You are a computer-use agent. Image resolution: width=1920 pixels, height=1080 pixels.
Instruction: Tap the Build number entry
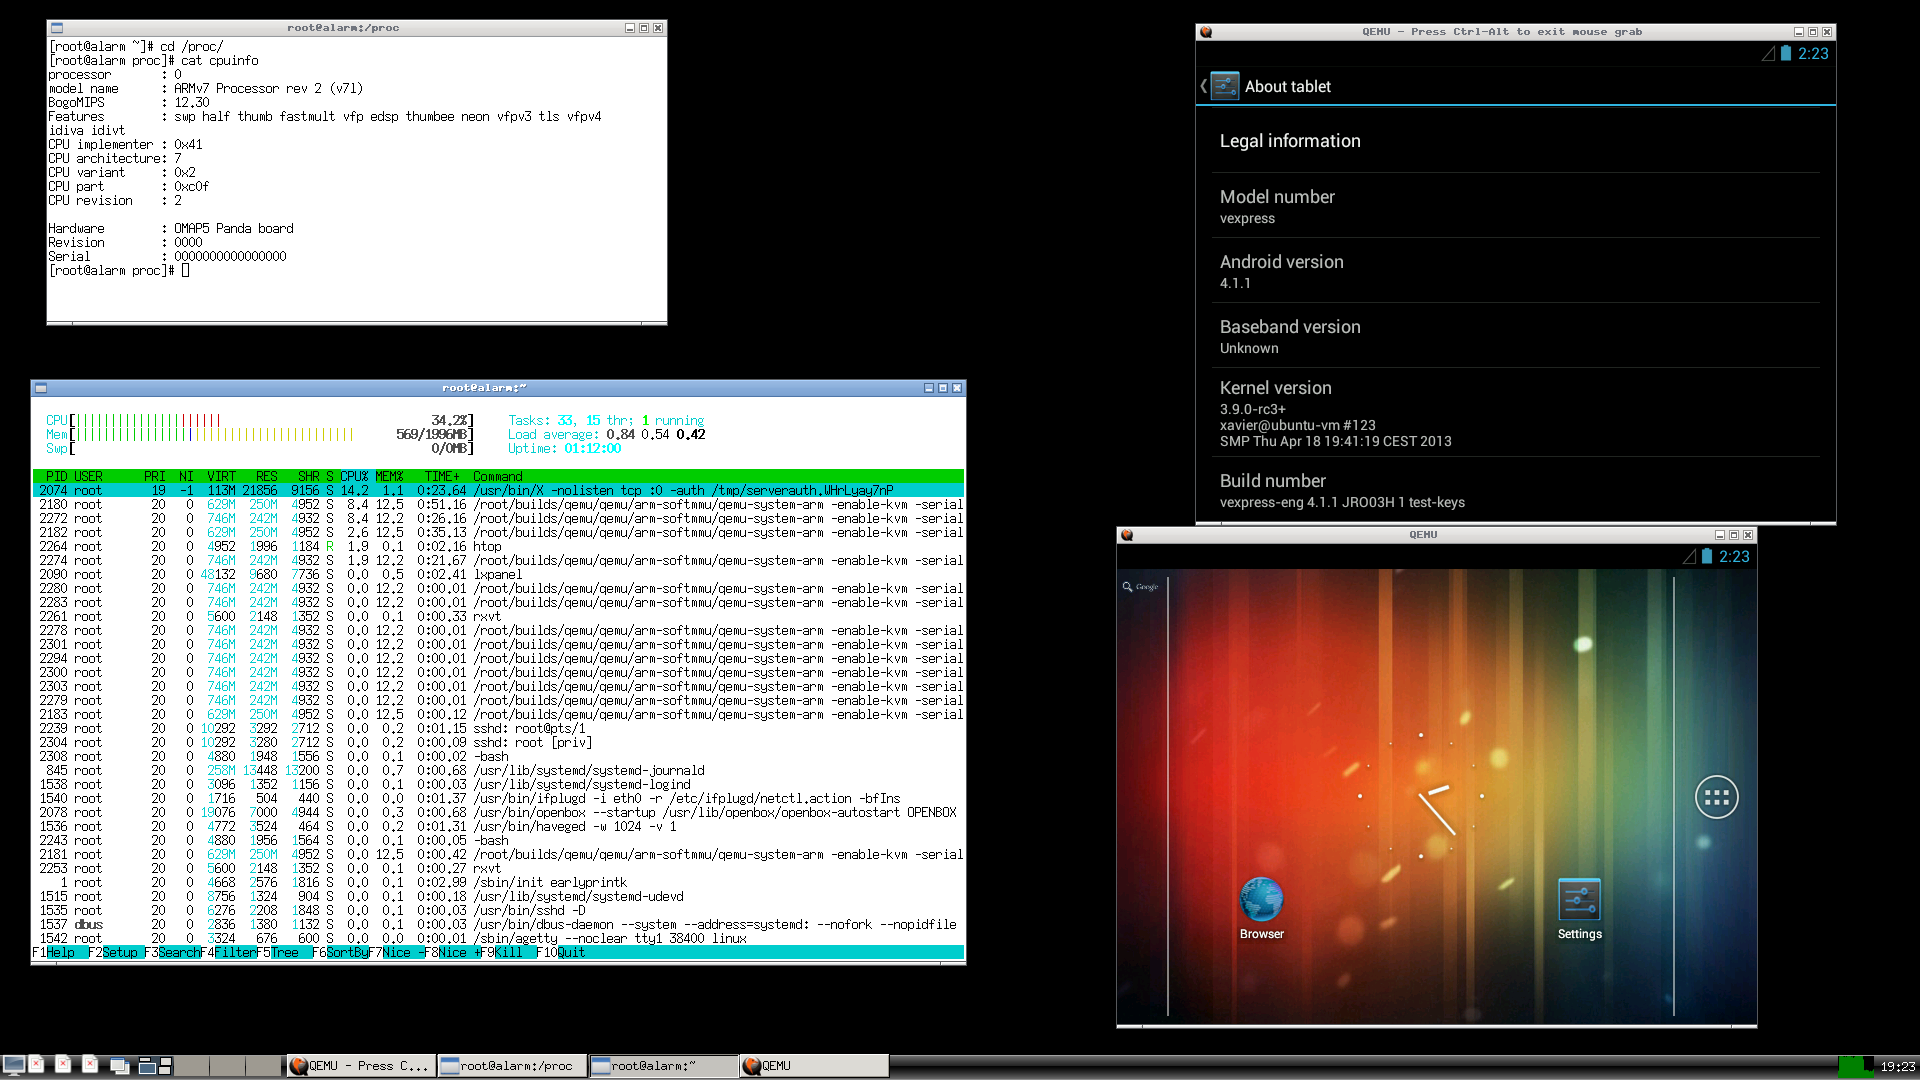(1515, 490)
